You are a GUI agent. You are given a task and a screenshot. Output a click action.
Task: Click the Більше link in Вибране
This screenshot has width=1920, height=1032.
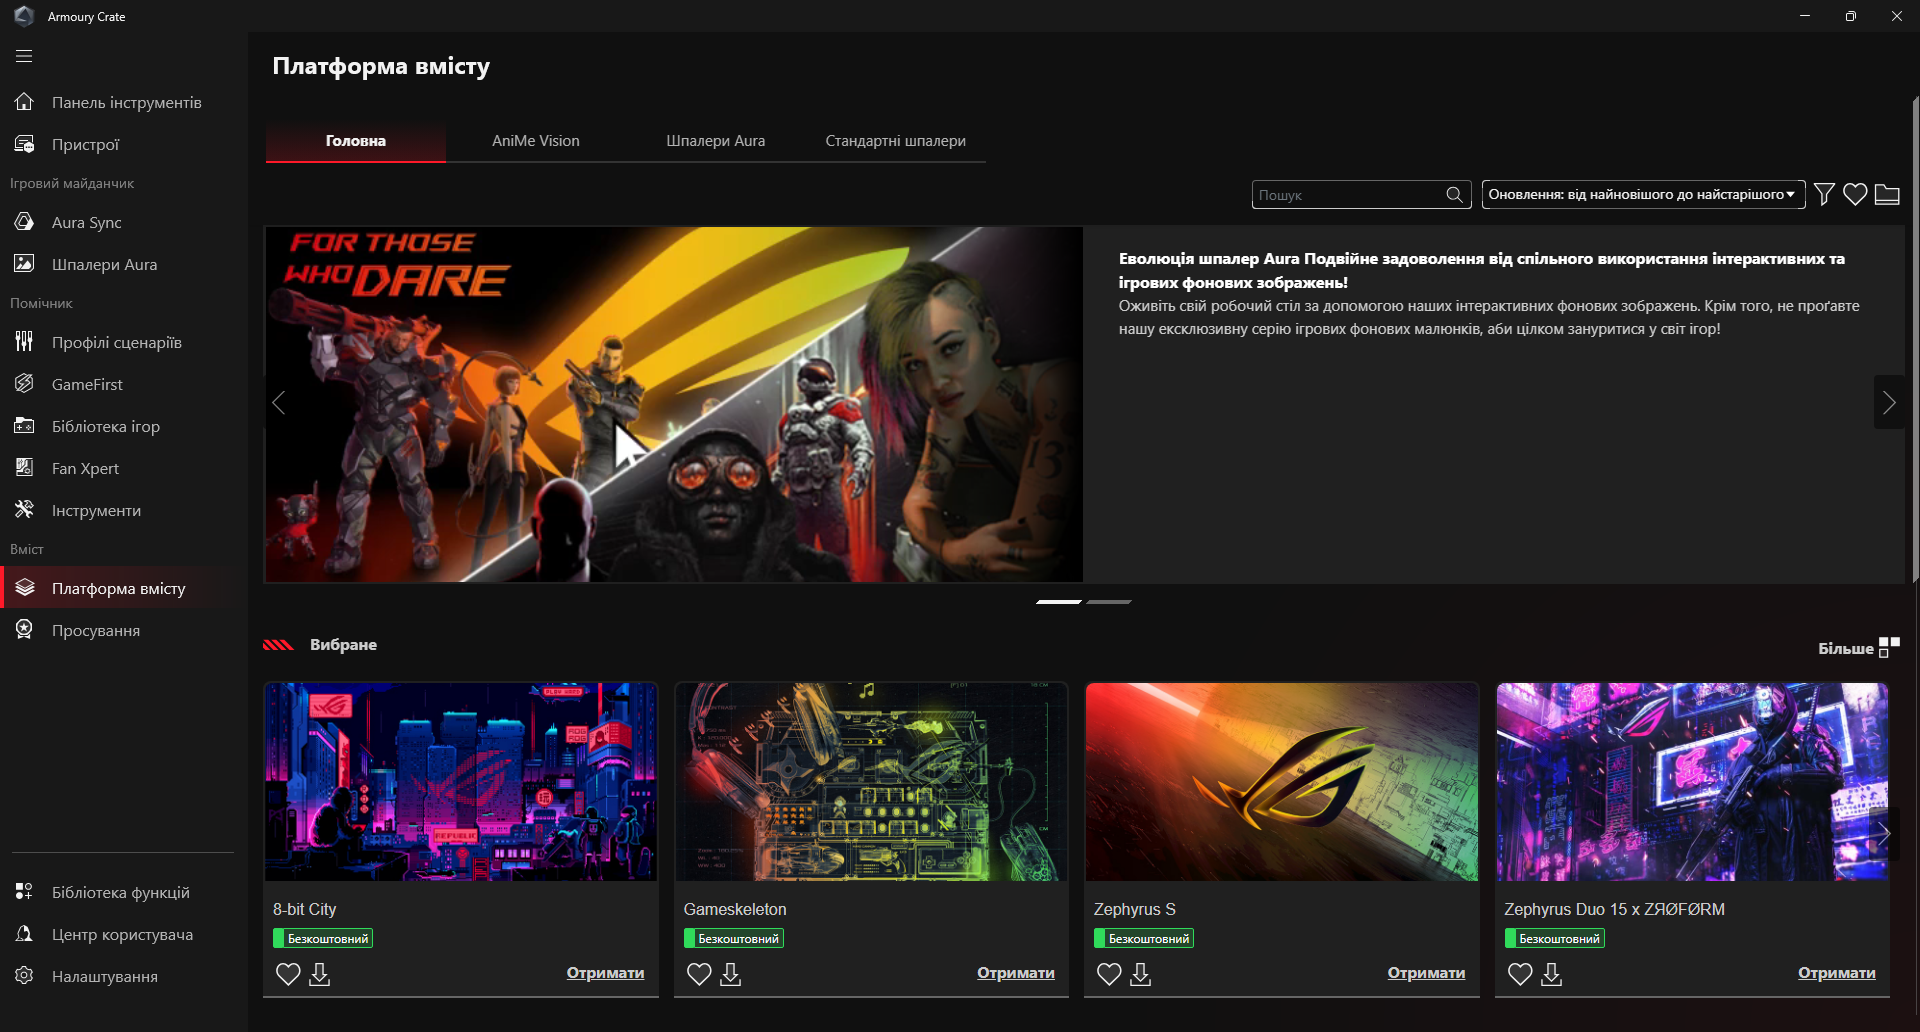click(x=1846, y=648)
